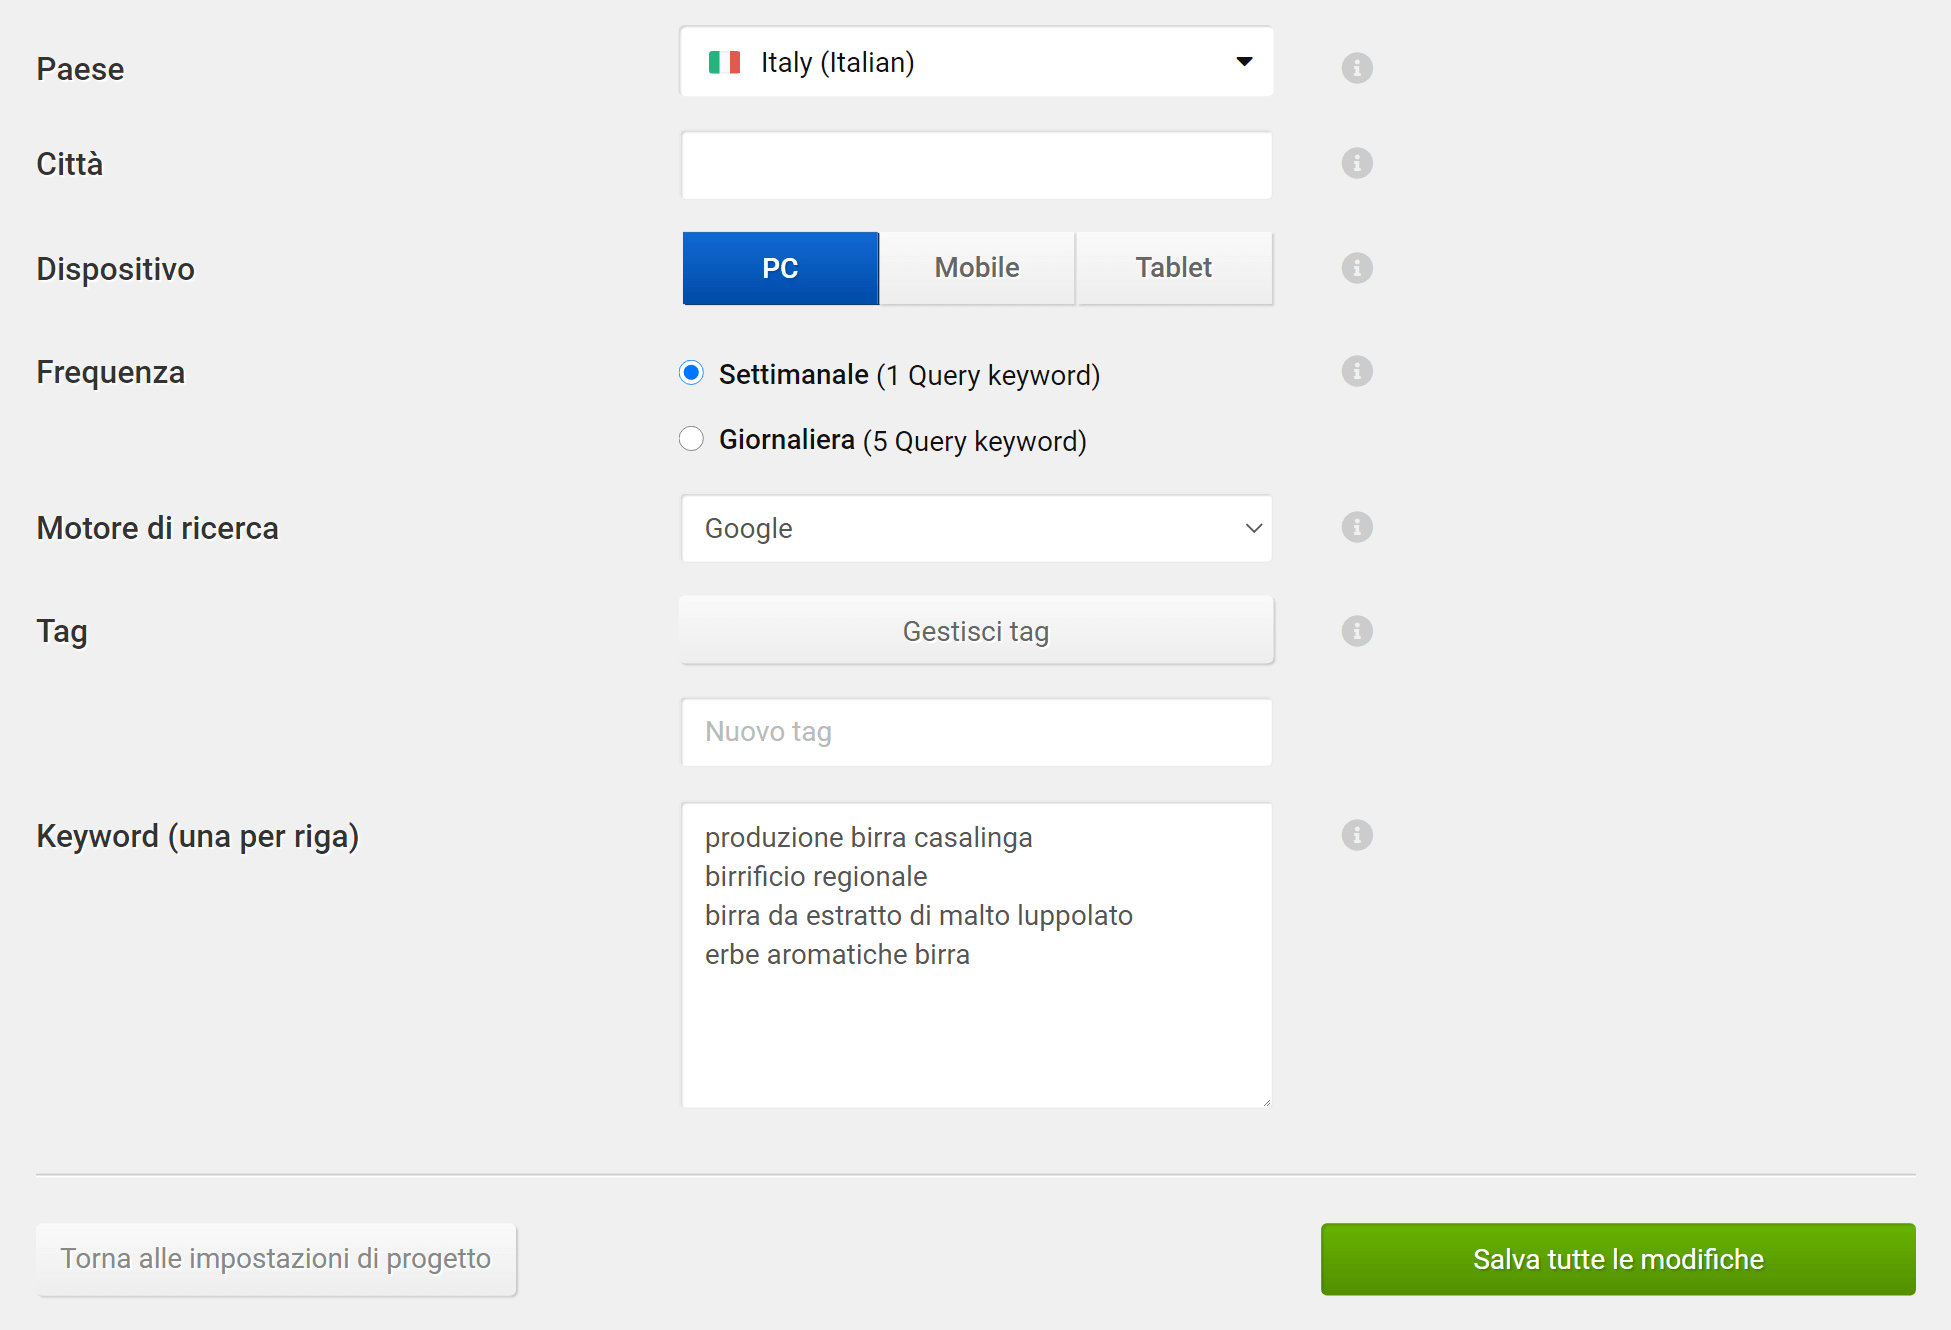Focus the empty Città text field
Screen dimensions: 1951x1330
(x=976, y=165)
